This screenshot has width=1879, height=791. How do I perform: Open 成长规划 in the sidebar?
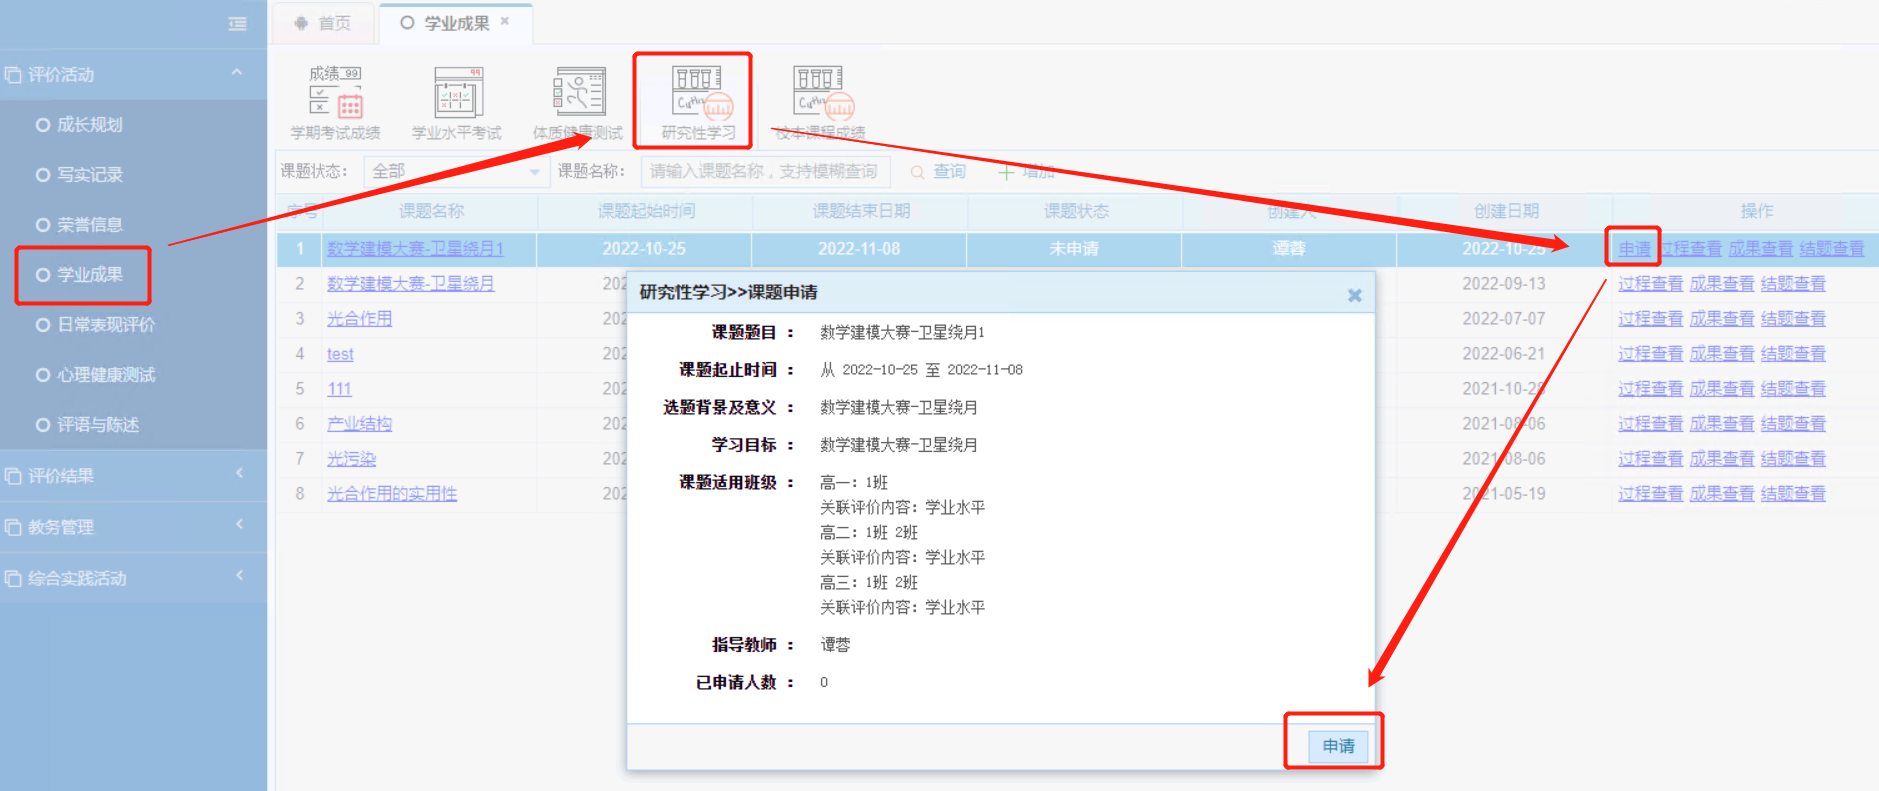(89, 125)
